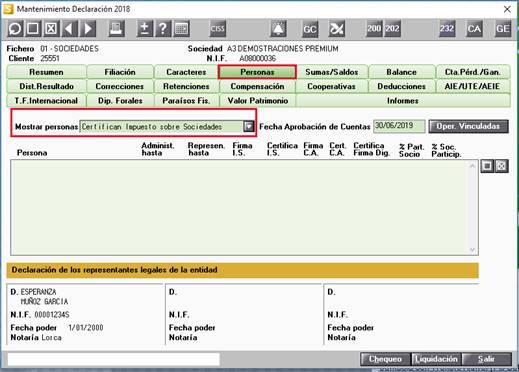Click the Oper. Vinculadas button
Viewport: 519px width, 372px height.
click(468, 126)
